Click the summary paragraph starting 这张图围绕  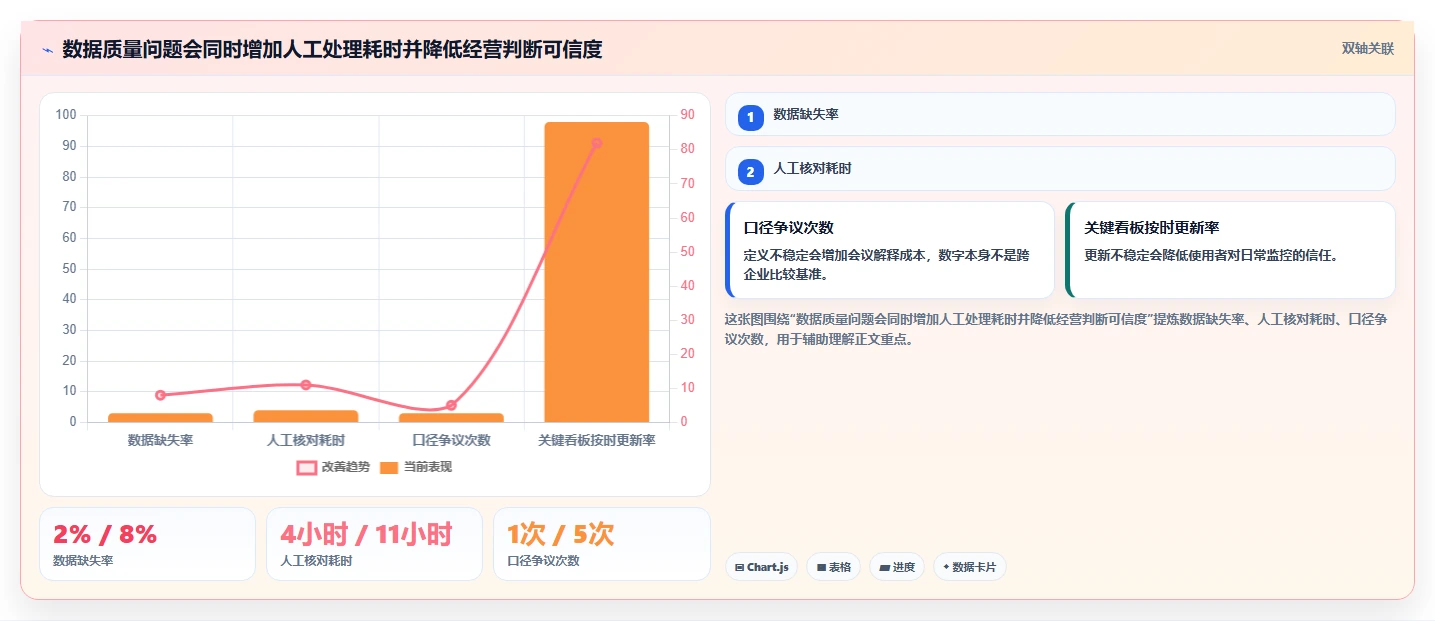tap(1055, 329)
